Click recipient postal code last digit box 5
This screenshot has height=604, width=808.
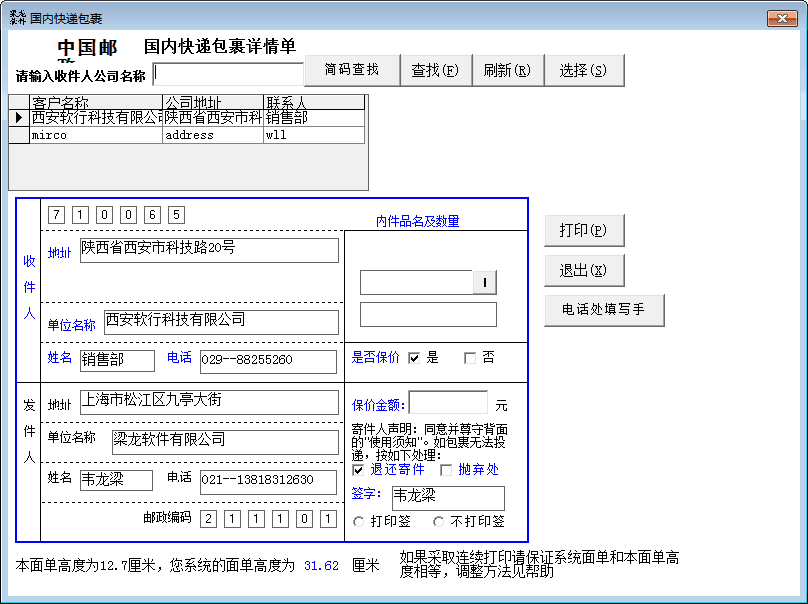tap(176, 215)
